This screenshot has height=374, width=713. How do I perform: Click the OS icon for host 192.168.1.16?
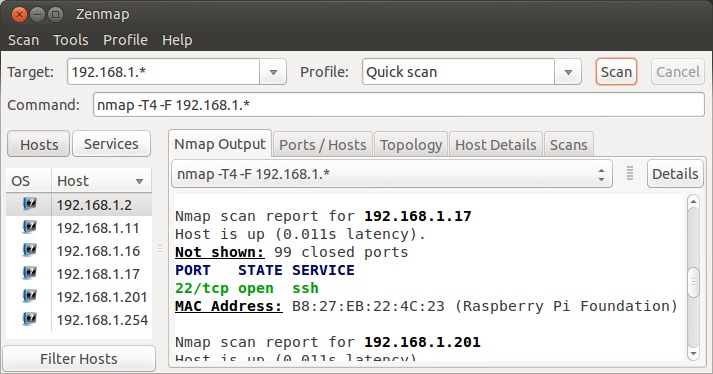click(30, 250)
